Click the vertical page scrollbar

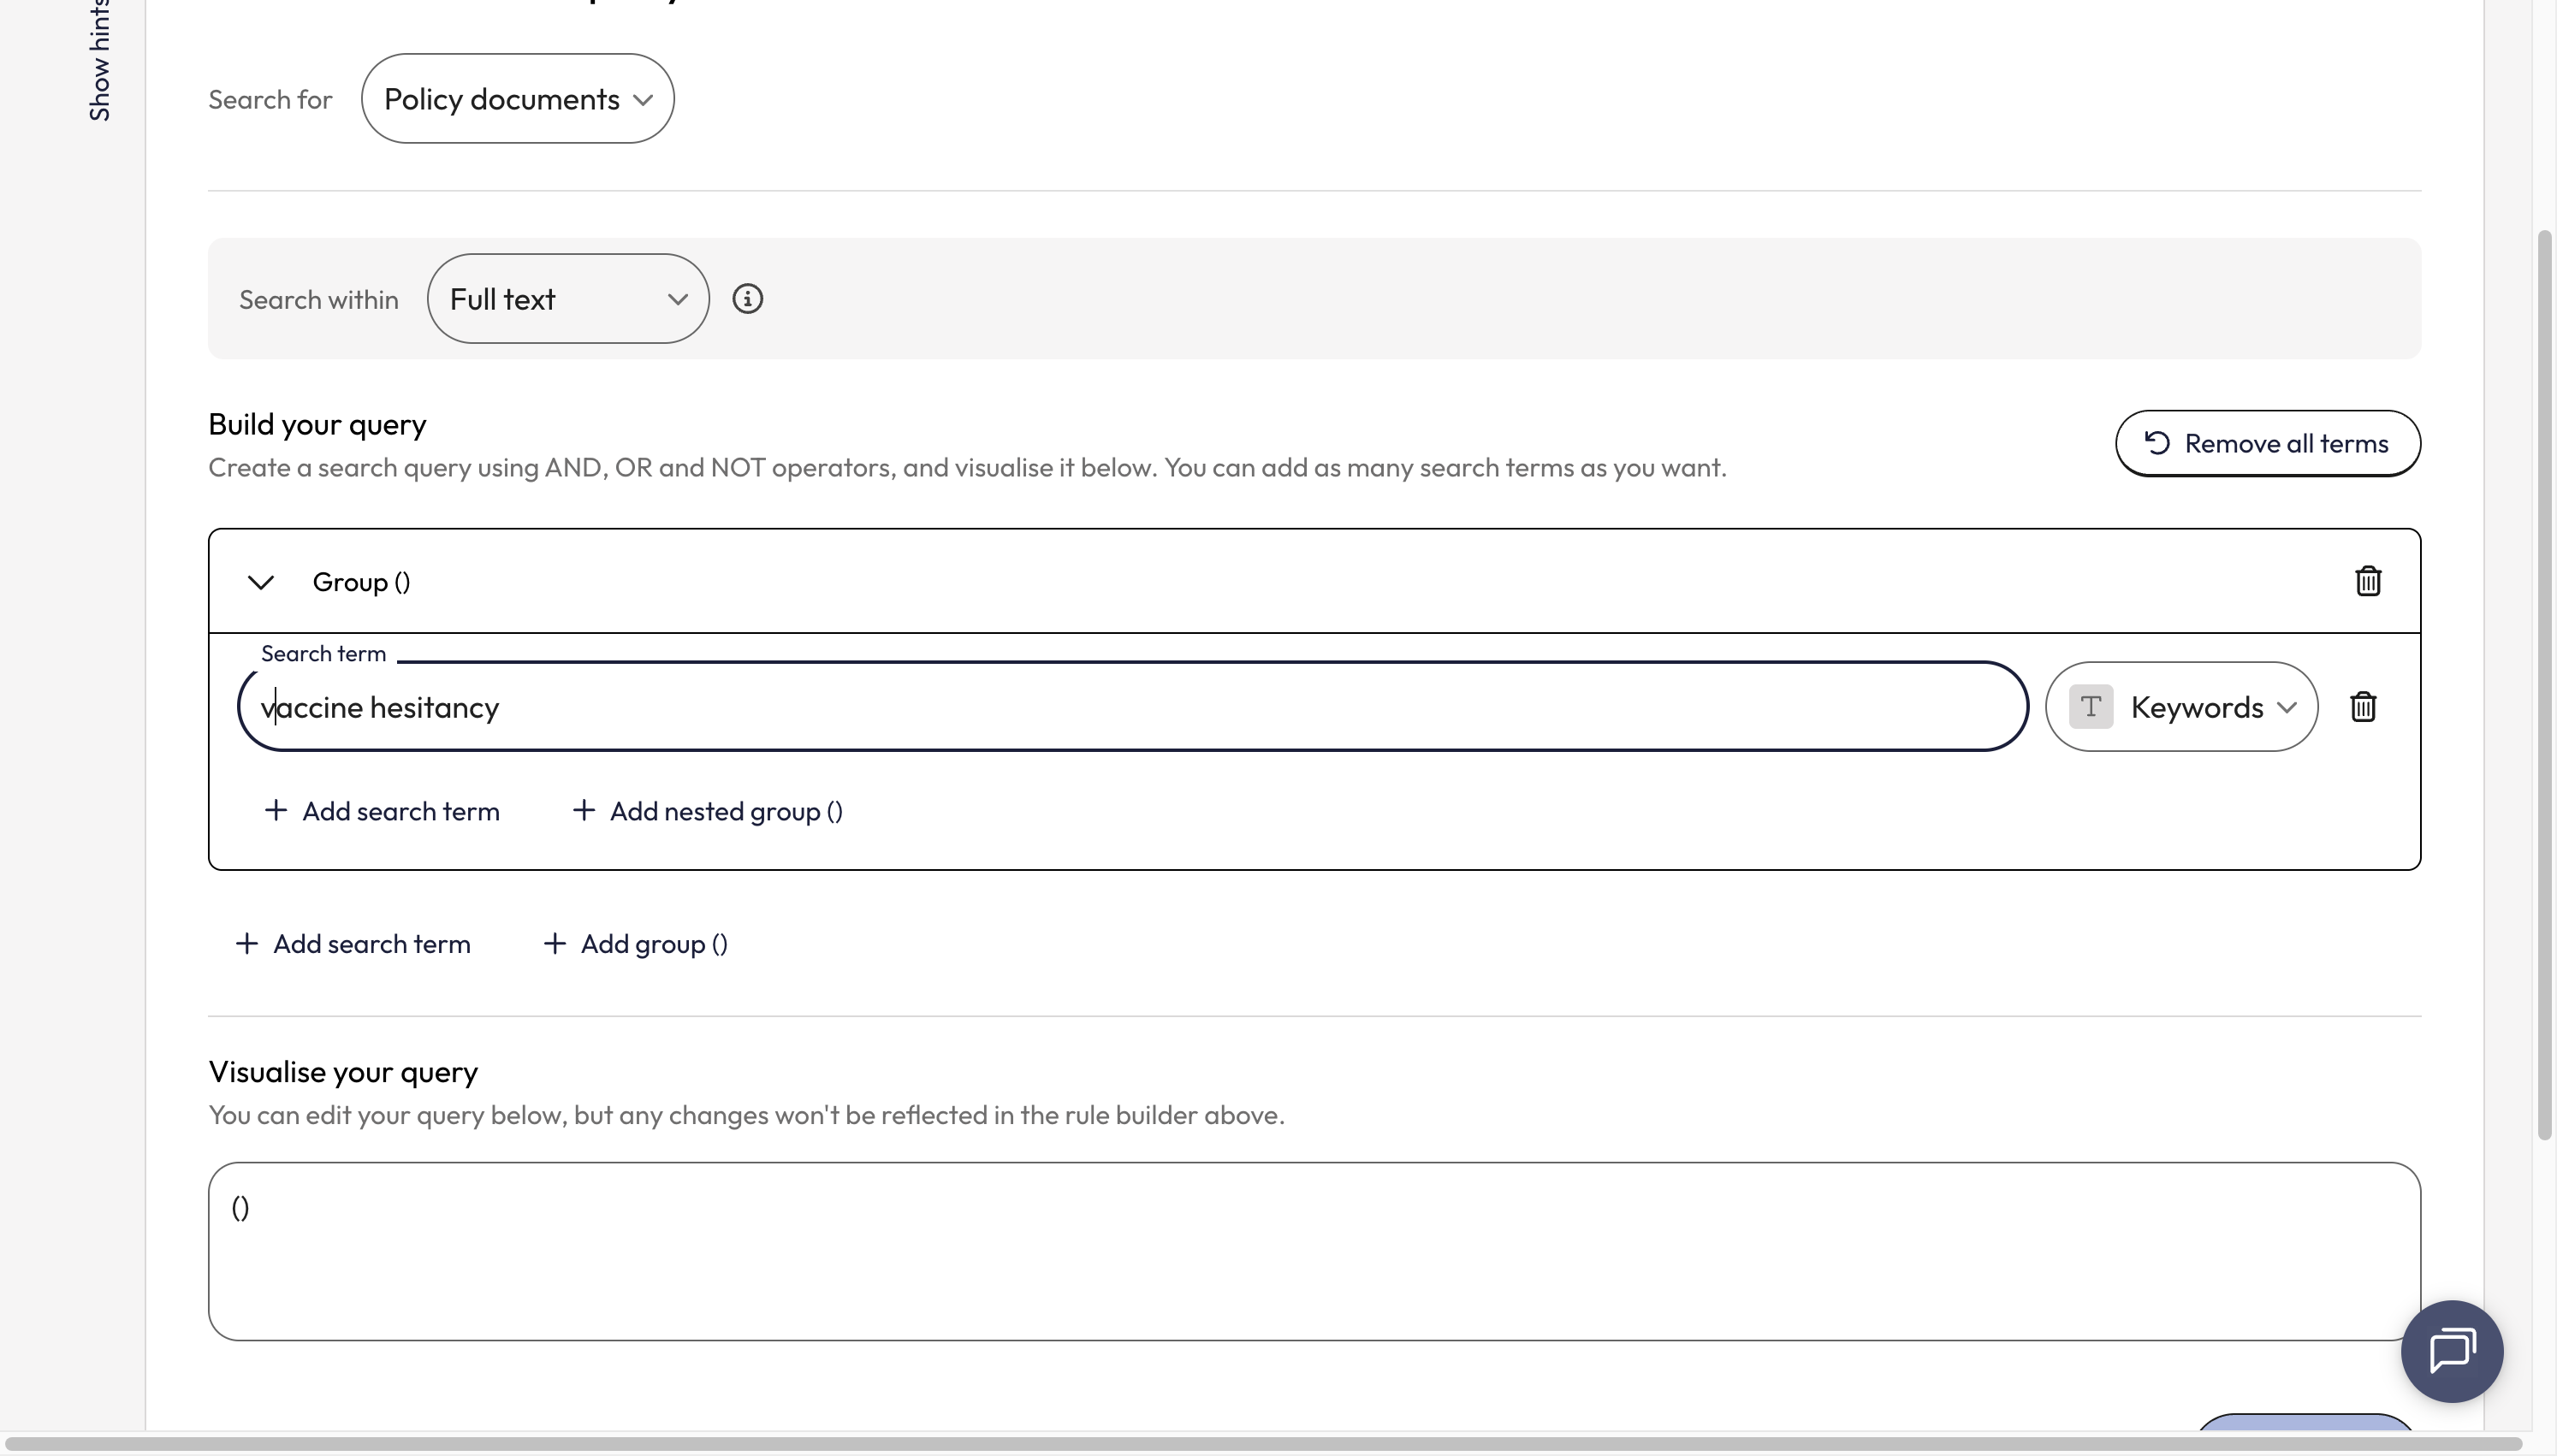[2544, 685]
